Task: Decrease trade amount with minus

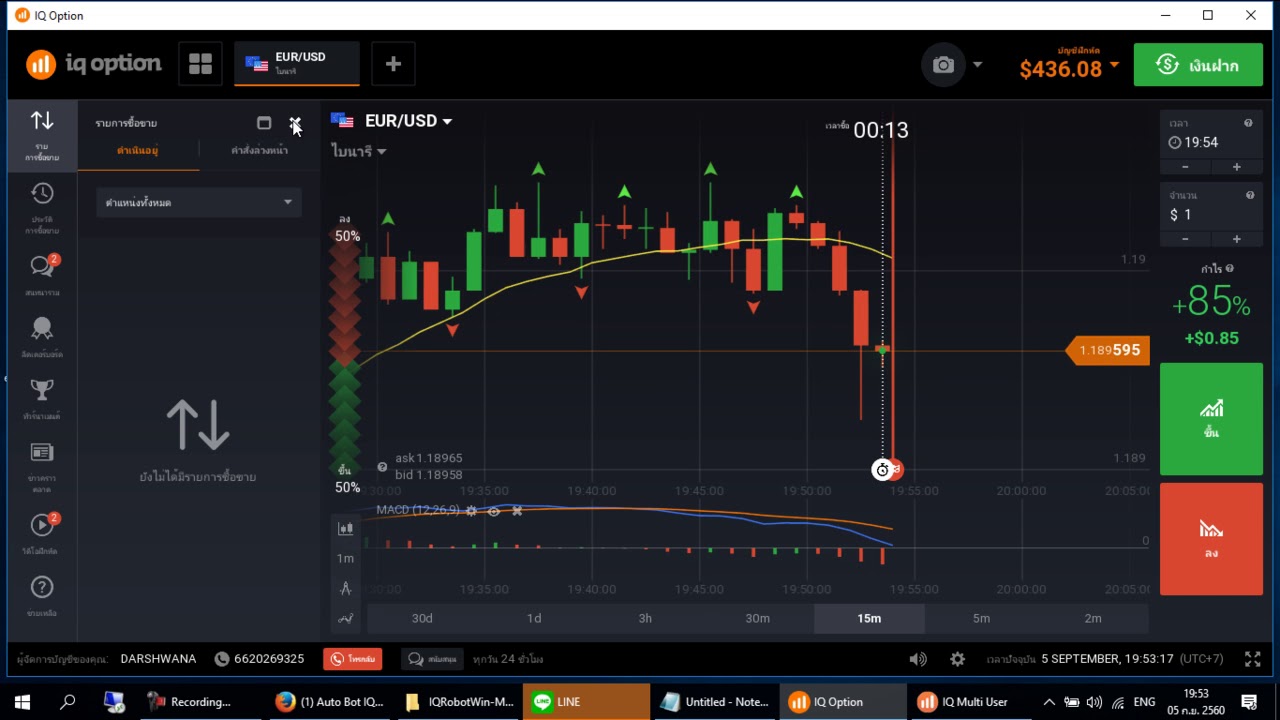Action: tap(1185, 239)
